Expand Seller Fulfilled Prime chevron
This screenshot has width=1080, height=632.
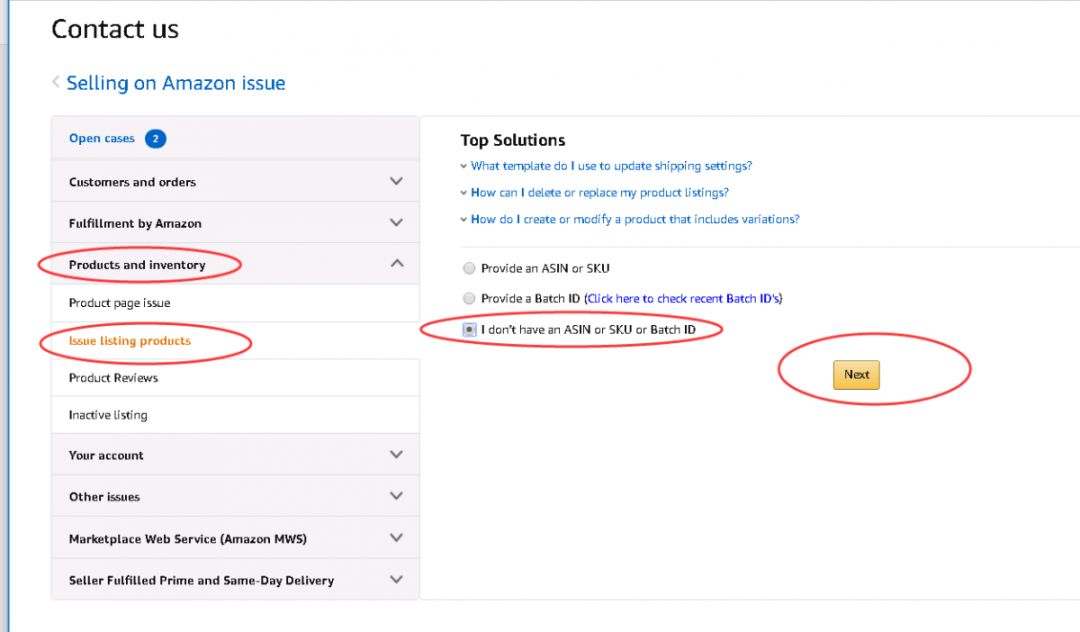[396, 580]
